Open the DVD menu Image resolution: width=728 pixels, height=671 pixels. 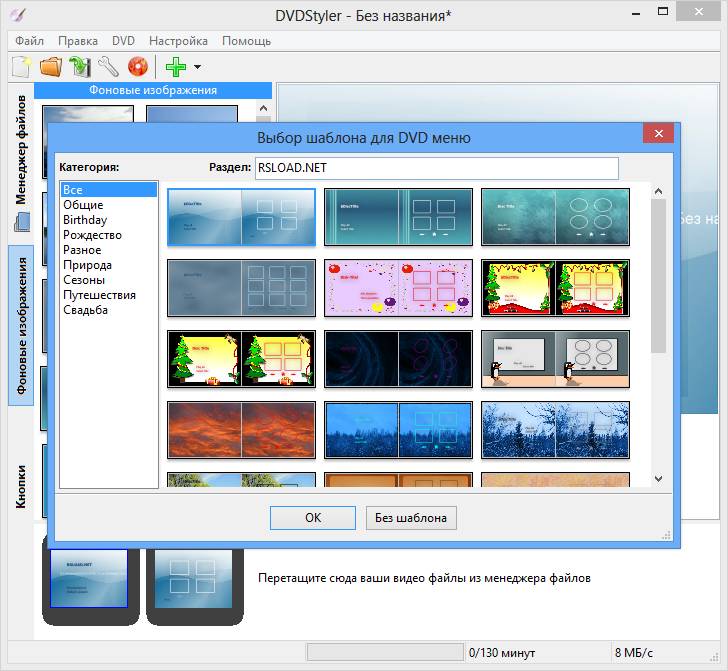pos(123,41)
